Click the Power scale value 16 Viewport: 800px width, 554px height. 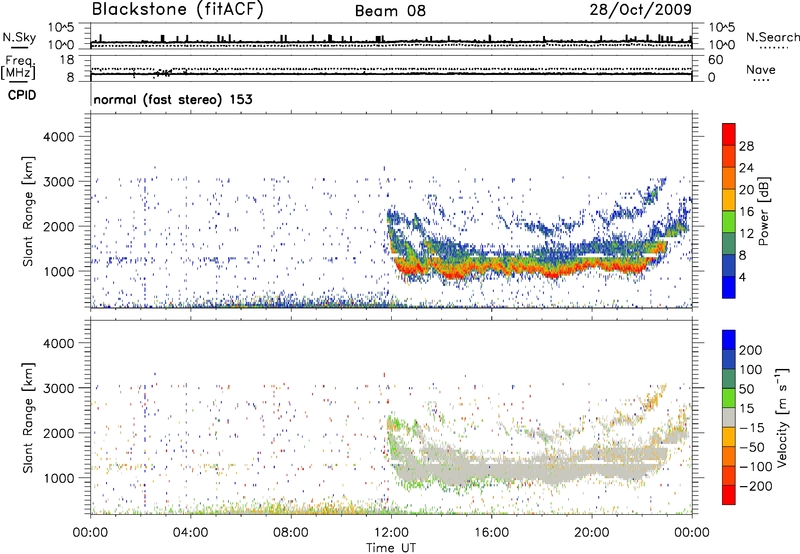tap(746, 212)
